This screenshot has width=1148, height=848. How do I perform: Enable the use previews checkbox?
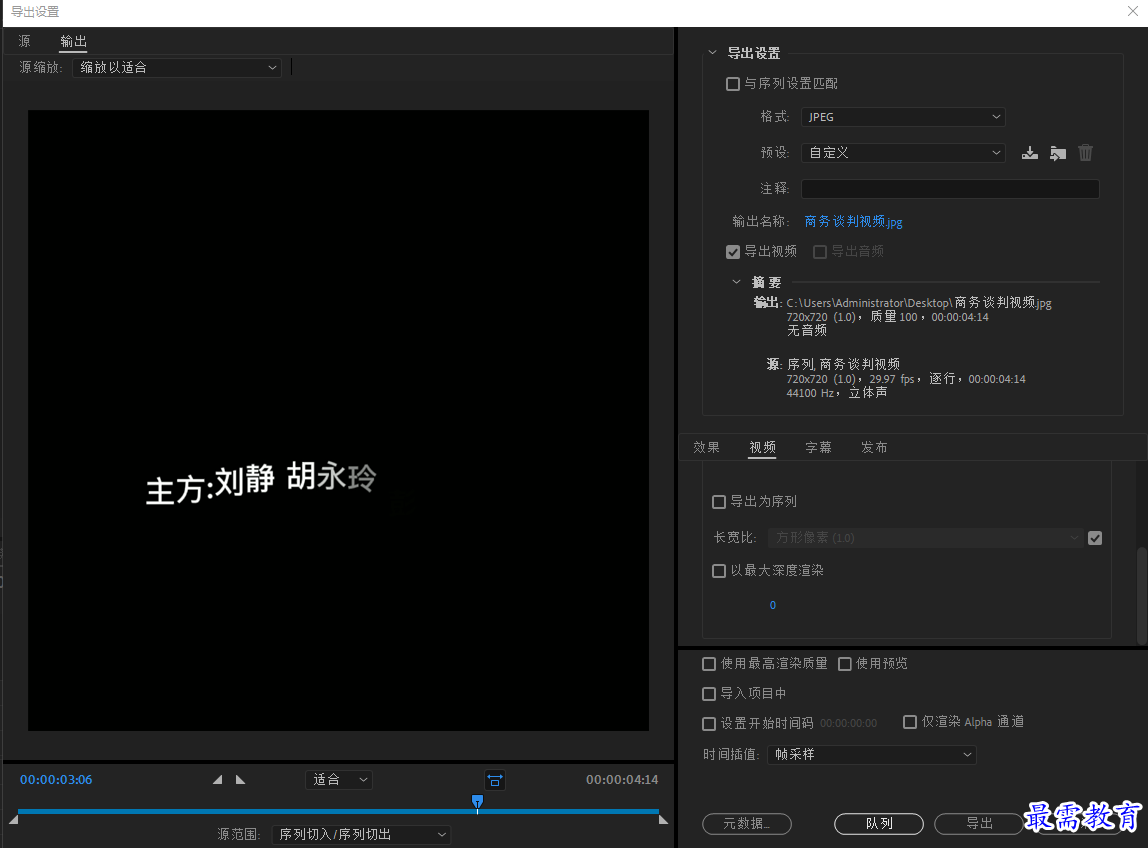[844, 664]
